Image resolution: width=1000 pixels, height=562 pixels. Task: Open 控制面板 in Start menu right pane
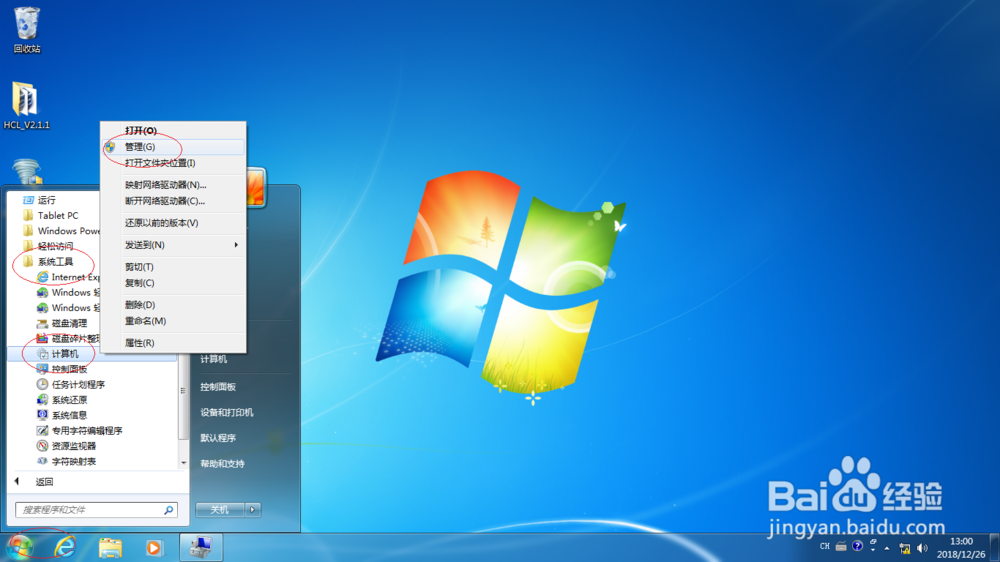click(x=218, y=387)
